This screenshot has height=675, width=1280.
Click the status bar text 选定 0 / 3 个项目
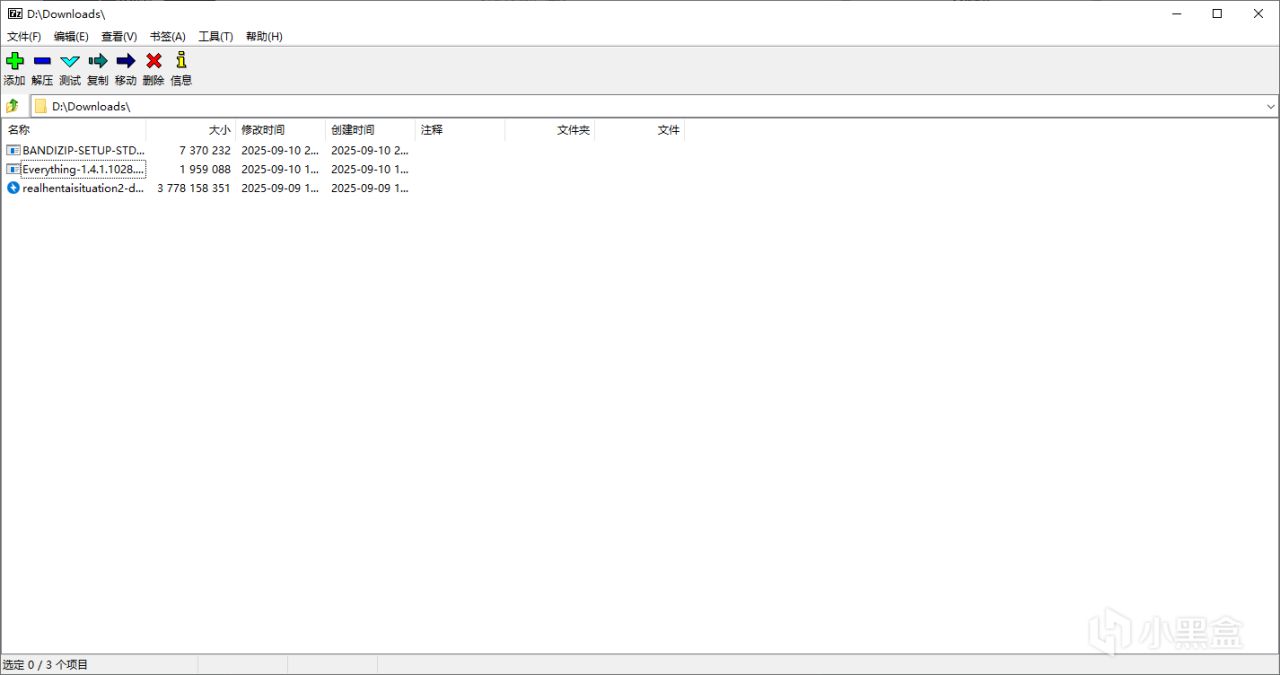(45, 665)
